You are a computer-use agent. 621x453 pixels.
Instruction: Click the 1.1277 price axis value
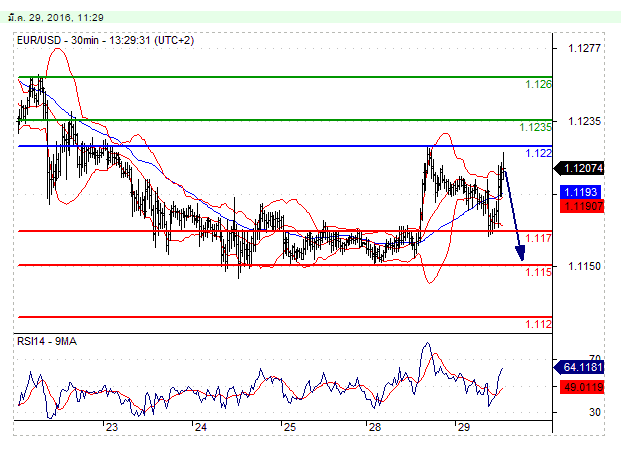(584, 48)
